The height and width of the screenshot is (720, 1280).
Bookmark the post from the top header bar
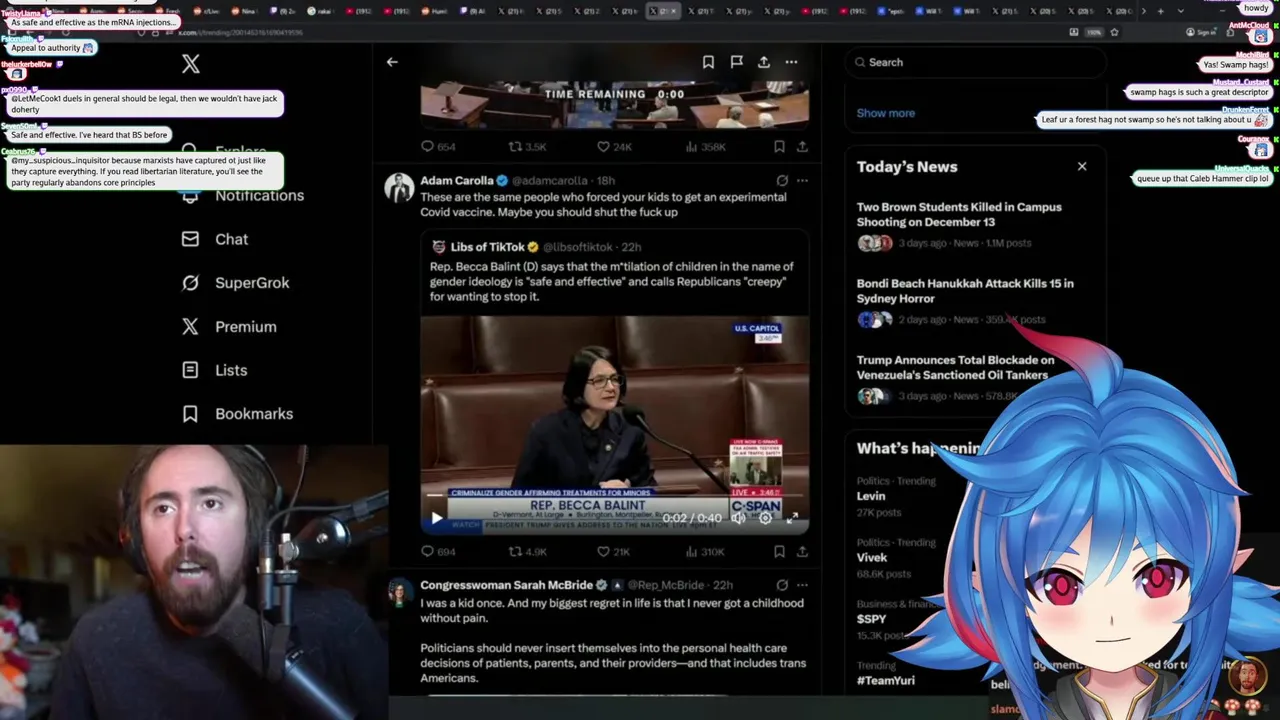pos(708,62)
